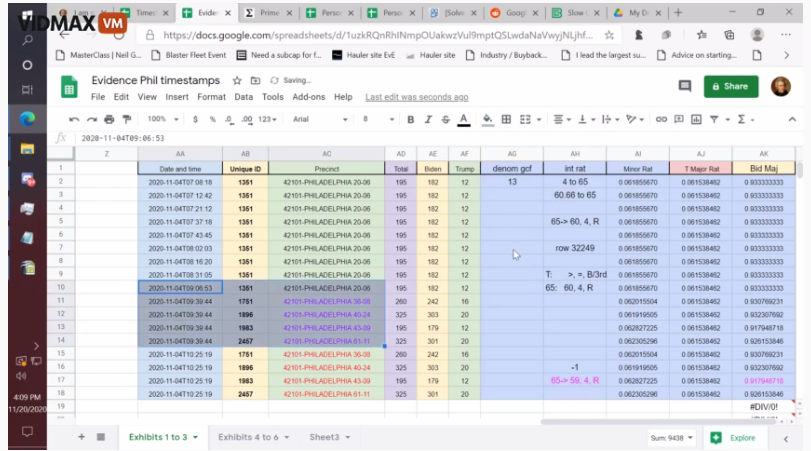Open MasterClass | Neil G... bookmark

98,55
